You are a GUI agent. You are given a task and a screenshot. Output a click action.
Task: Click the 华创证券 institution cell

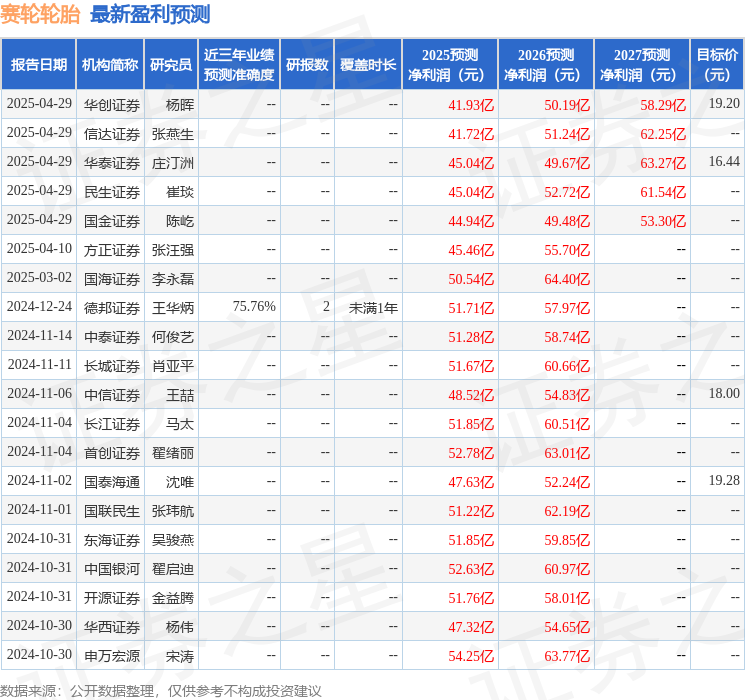click(x=112, y=105)
